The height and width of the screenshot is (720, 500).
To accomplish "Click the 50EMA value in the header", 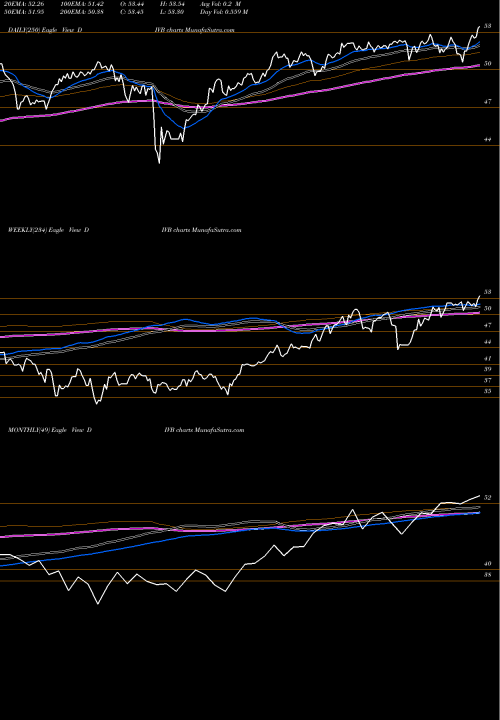I will pos(22,12).
